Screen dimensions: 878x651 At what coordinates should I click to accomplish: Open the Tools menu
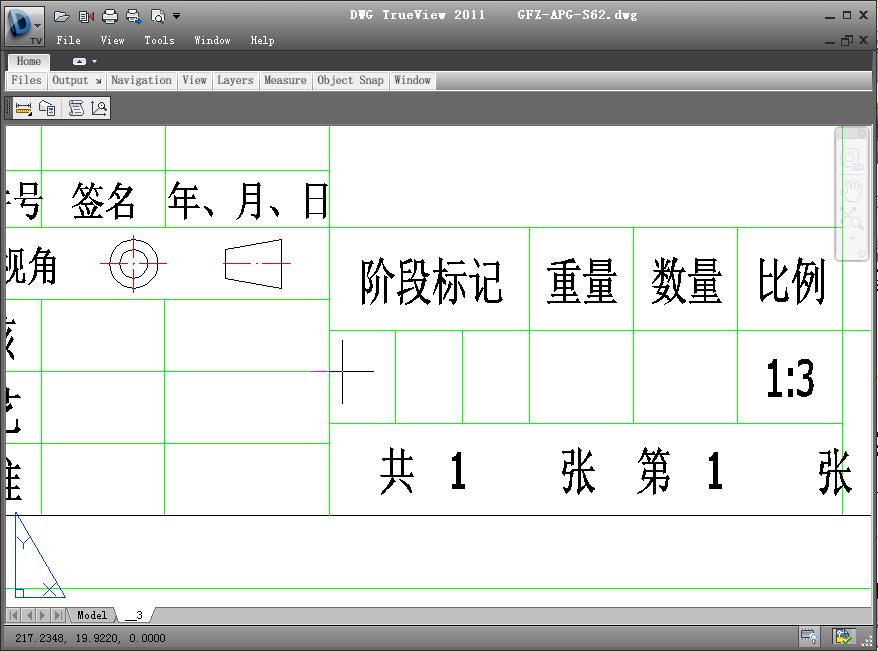[159, 41]
